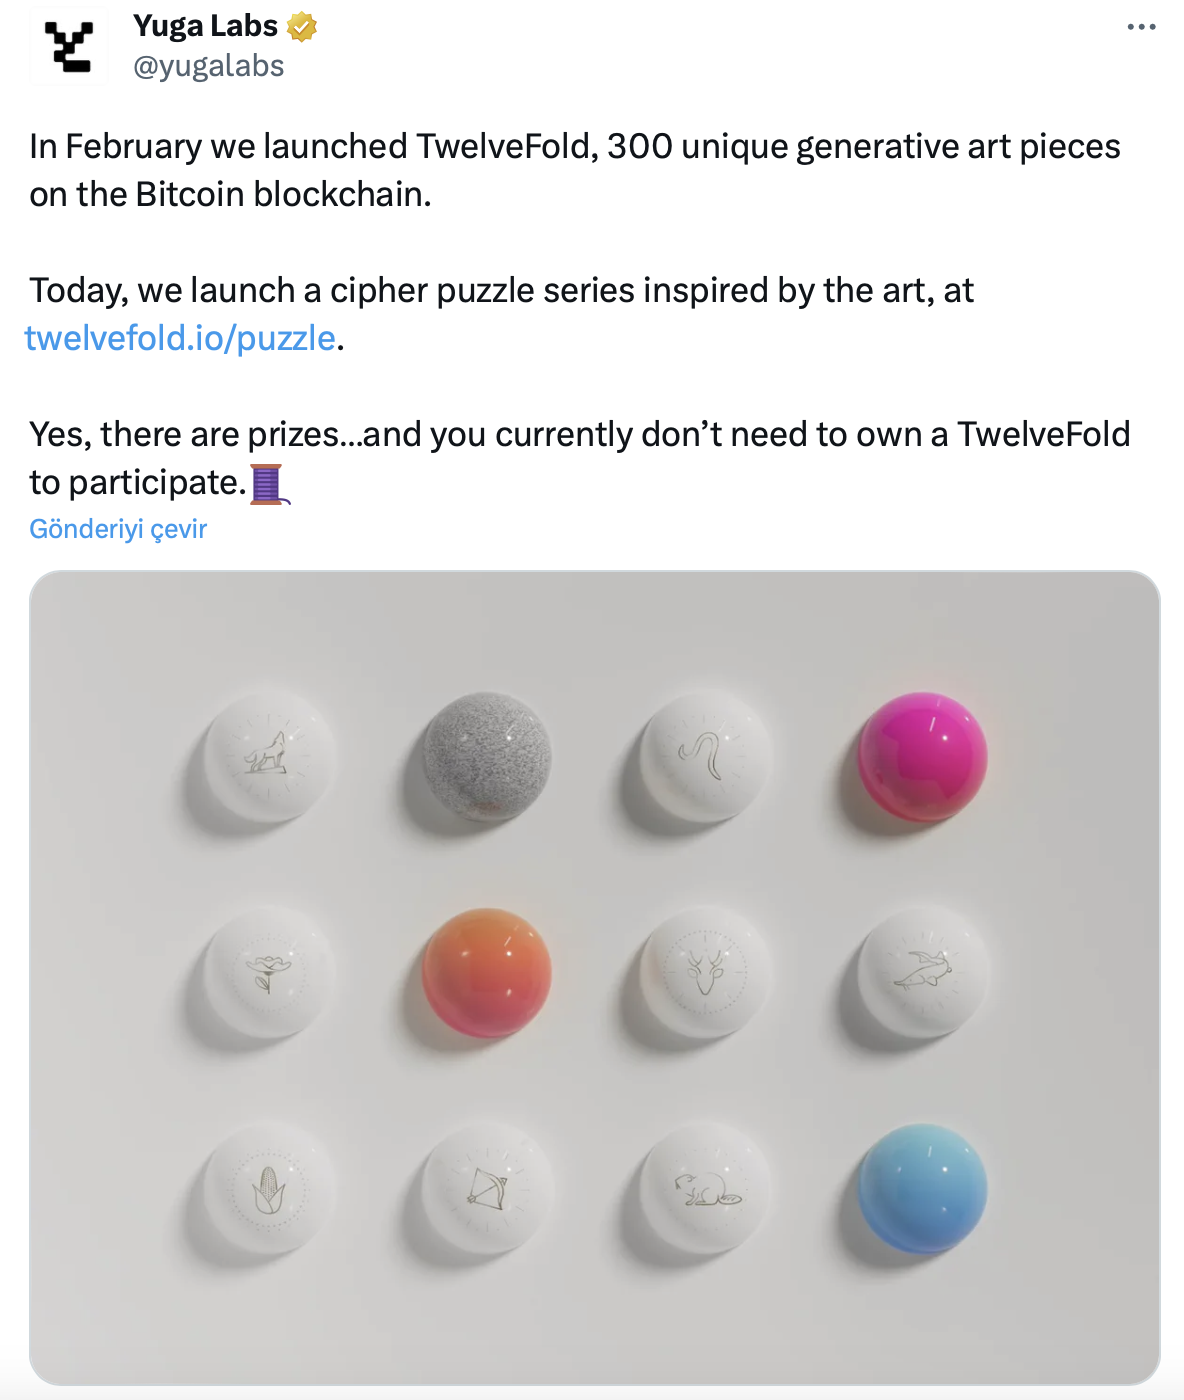
Task: Click the gold verified badge
Action: (x=302, y=27)
